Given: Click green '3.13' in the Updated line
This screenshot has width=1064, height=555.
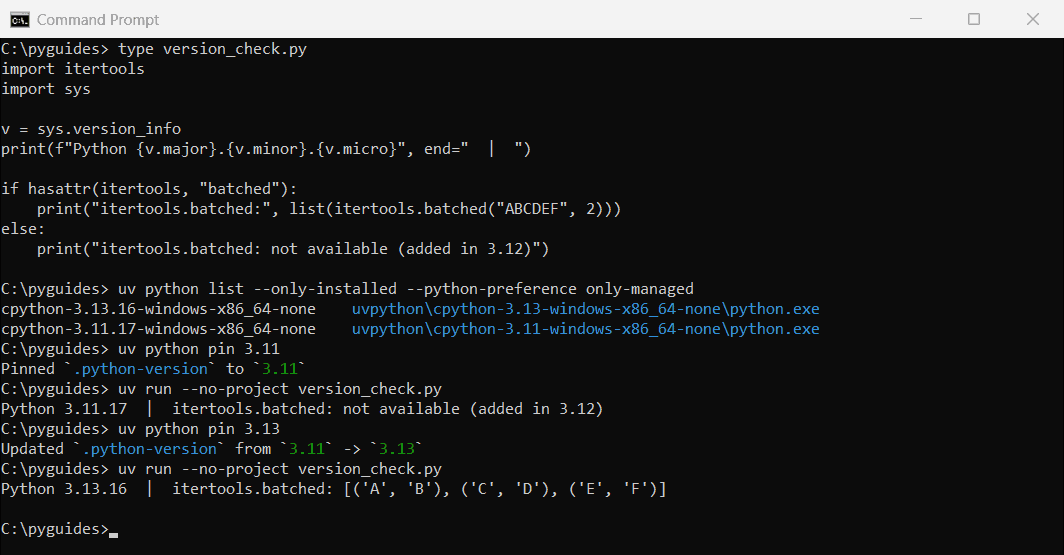Looking at the screenshot, I should [396, 449].
